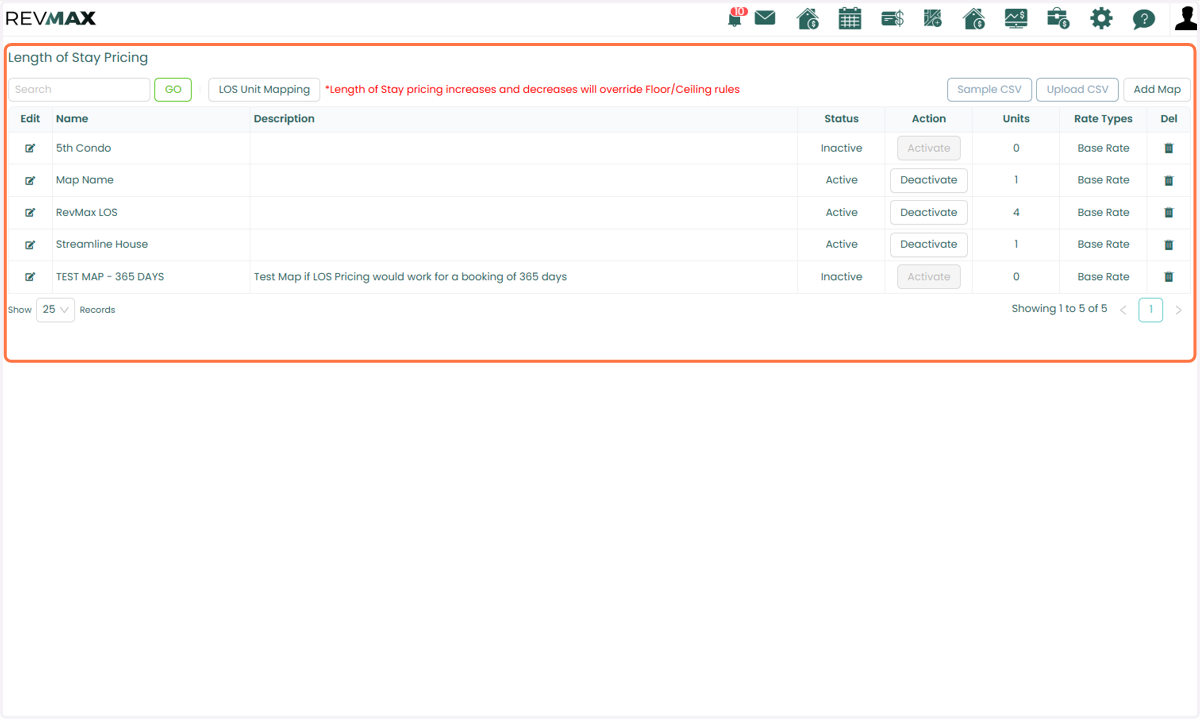Edit the 5th Condo map
Viewport: 1200px width, 719px height.
30,148
